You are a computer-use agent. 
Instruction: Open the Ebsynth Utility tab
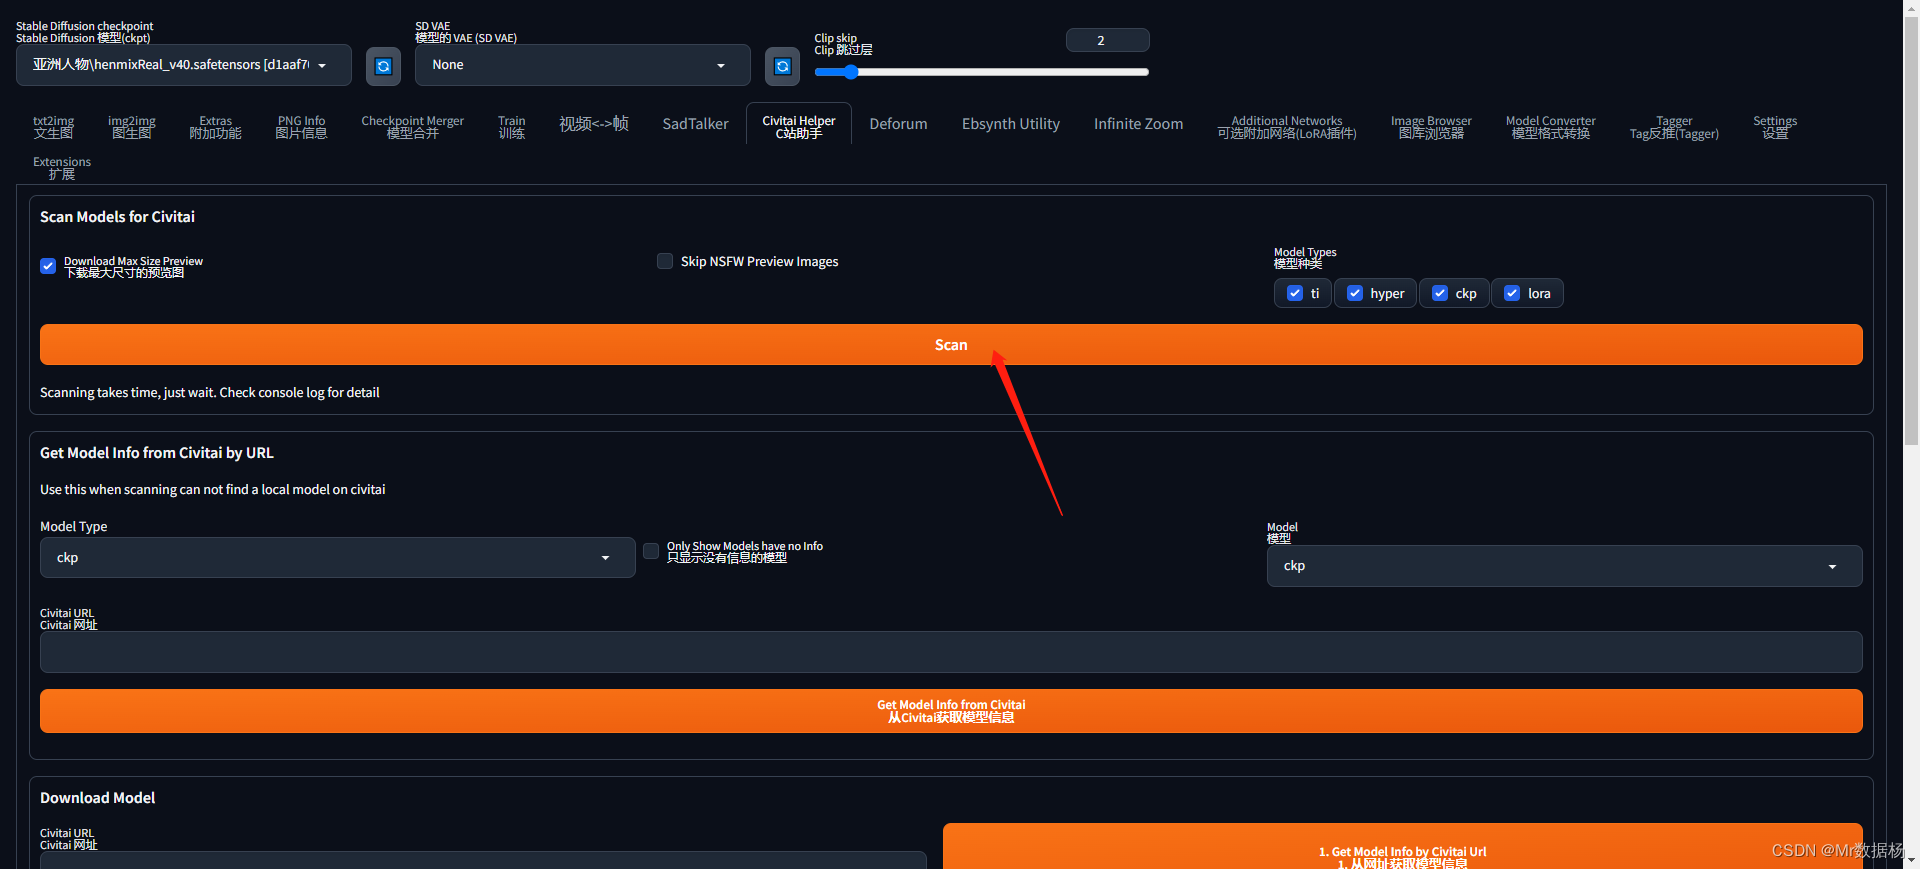tap(1011, 124)
